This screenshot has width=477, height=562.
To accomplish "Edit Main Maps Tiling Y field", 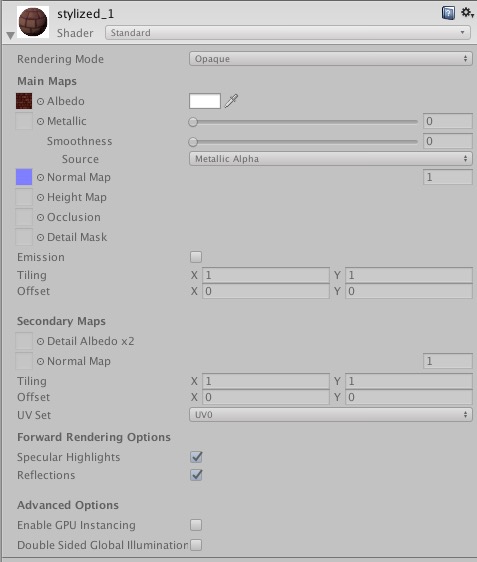I will (409, 275).
